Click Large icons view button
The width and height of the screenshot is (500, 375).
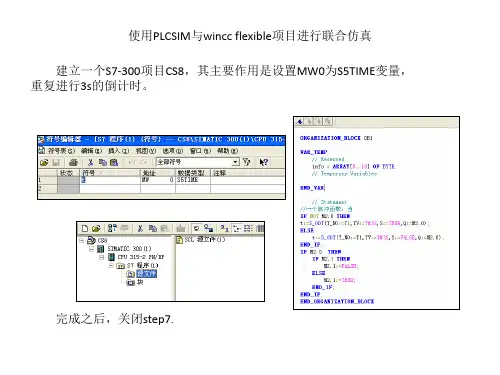tap(225, 228)
